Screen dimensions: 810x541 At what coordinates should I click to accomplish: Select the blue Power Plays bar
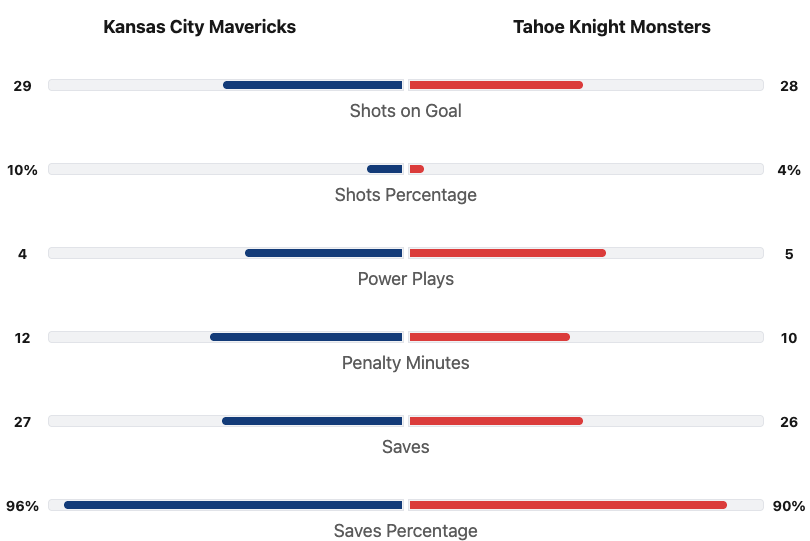click(x=323, y=253)
